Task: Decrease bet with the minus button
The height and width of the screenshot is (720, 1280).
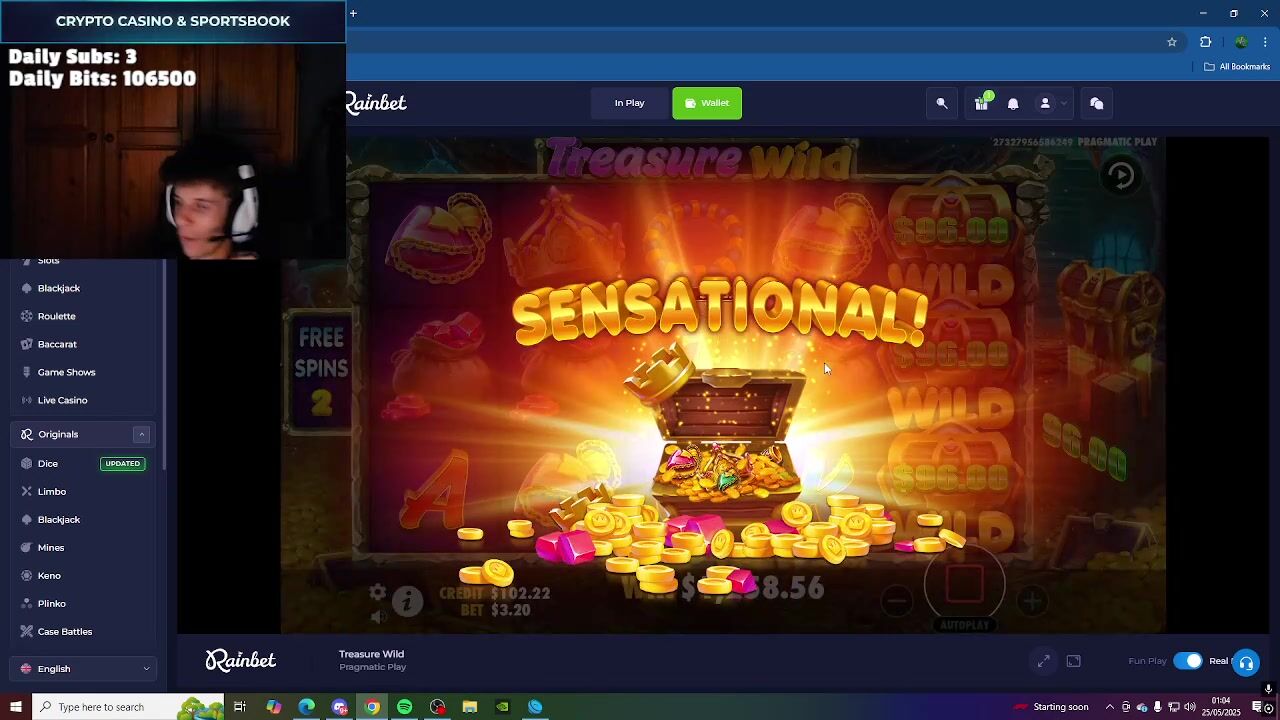Action: point(897,600)
